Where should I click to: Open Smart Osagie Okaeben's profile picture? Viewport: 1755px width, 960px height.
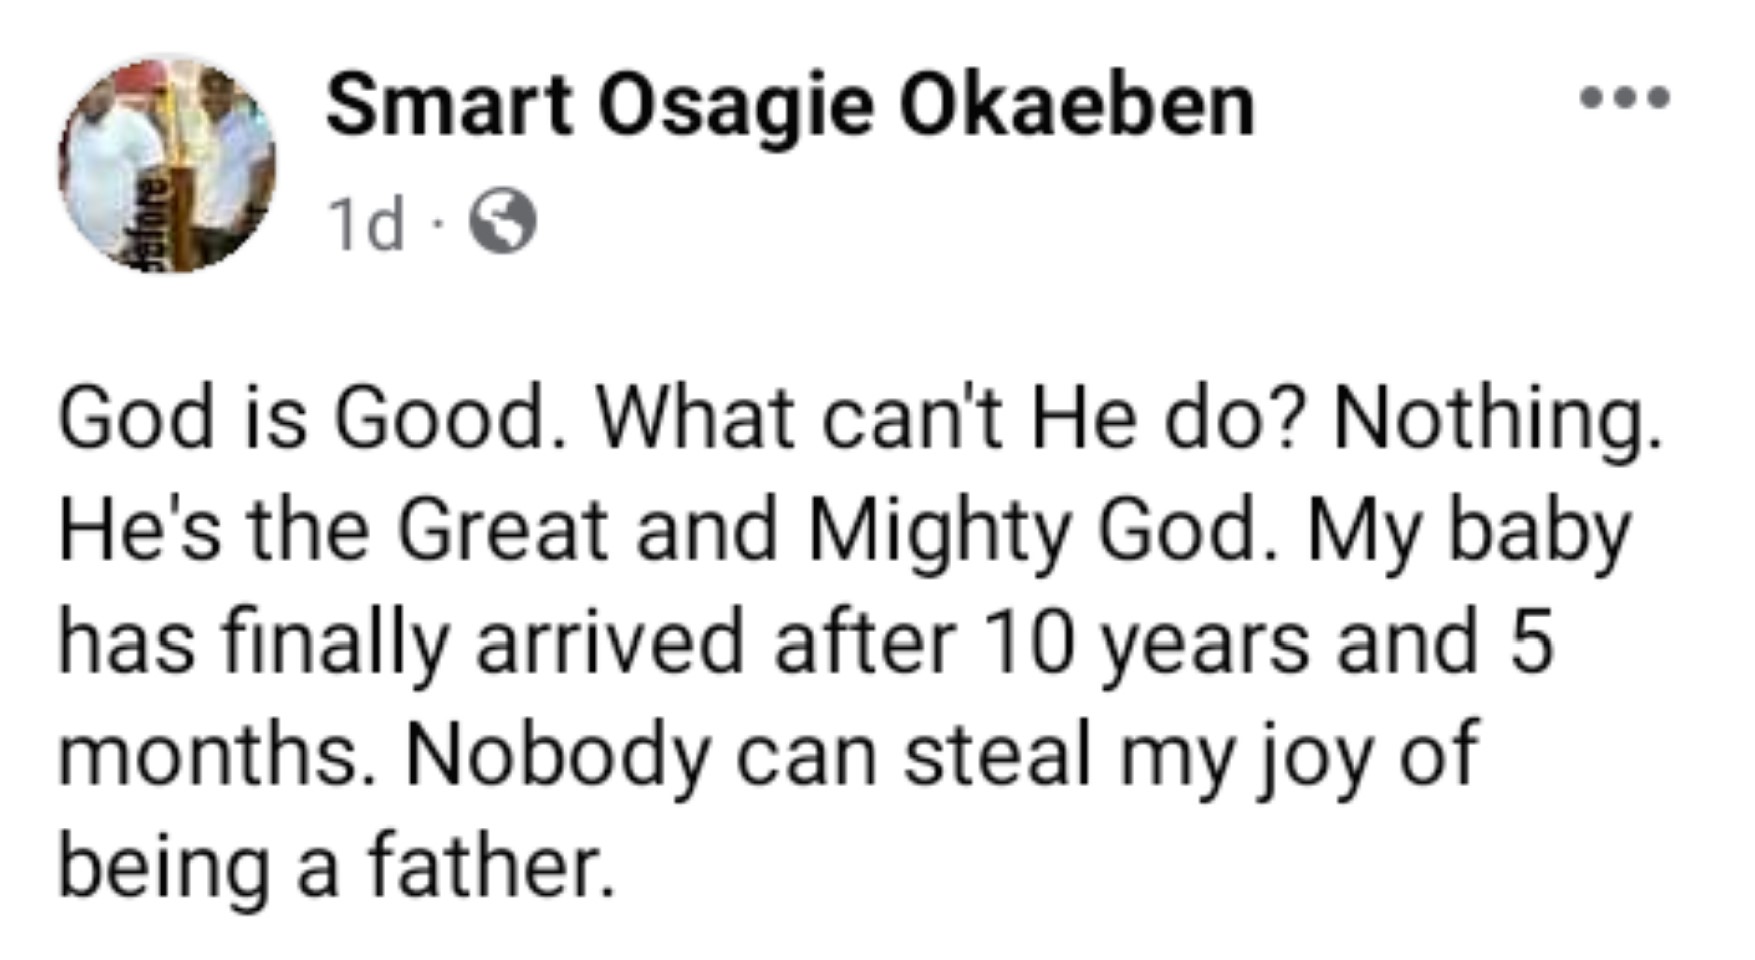pyautogui.click(x=166, y=165)
